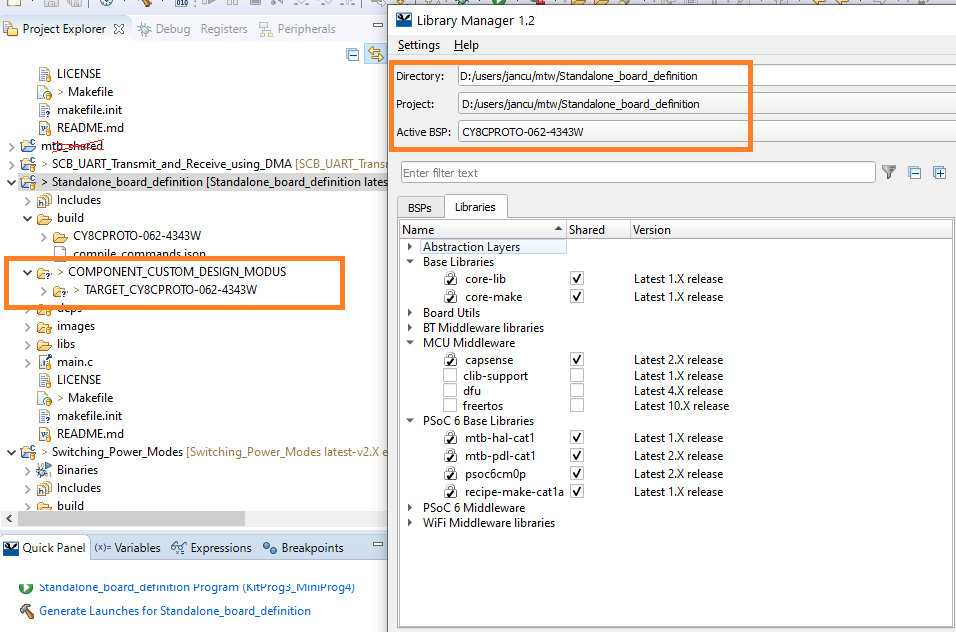Close the Project Explorer view
Screen dimensions: 956x632
click(x=119, y=29)
